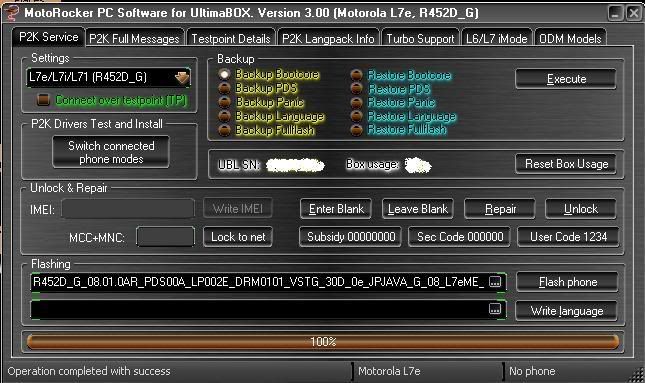Click 'No phone' status bar entry
The width and height of the screenshot is (645, 383).
tap(532, 371)
